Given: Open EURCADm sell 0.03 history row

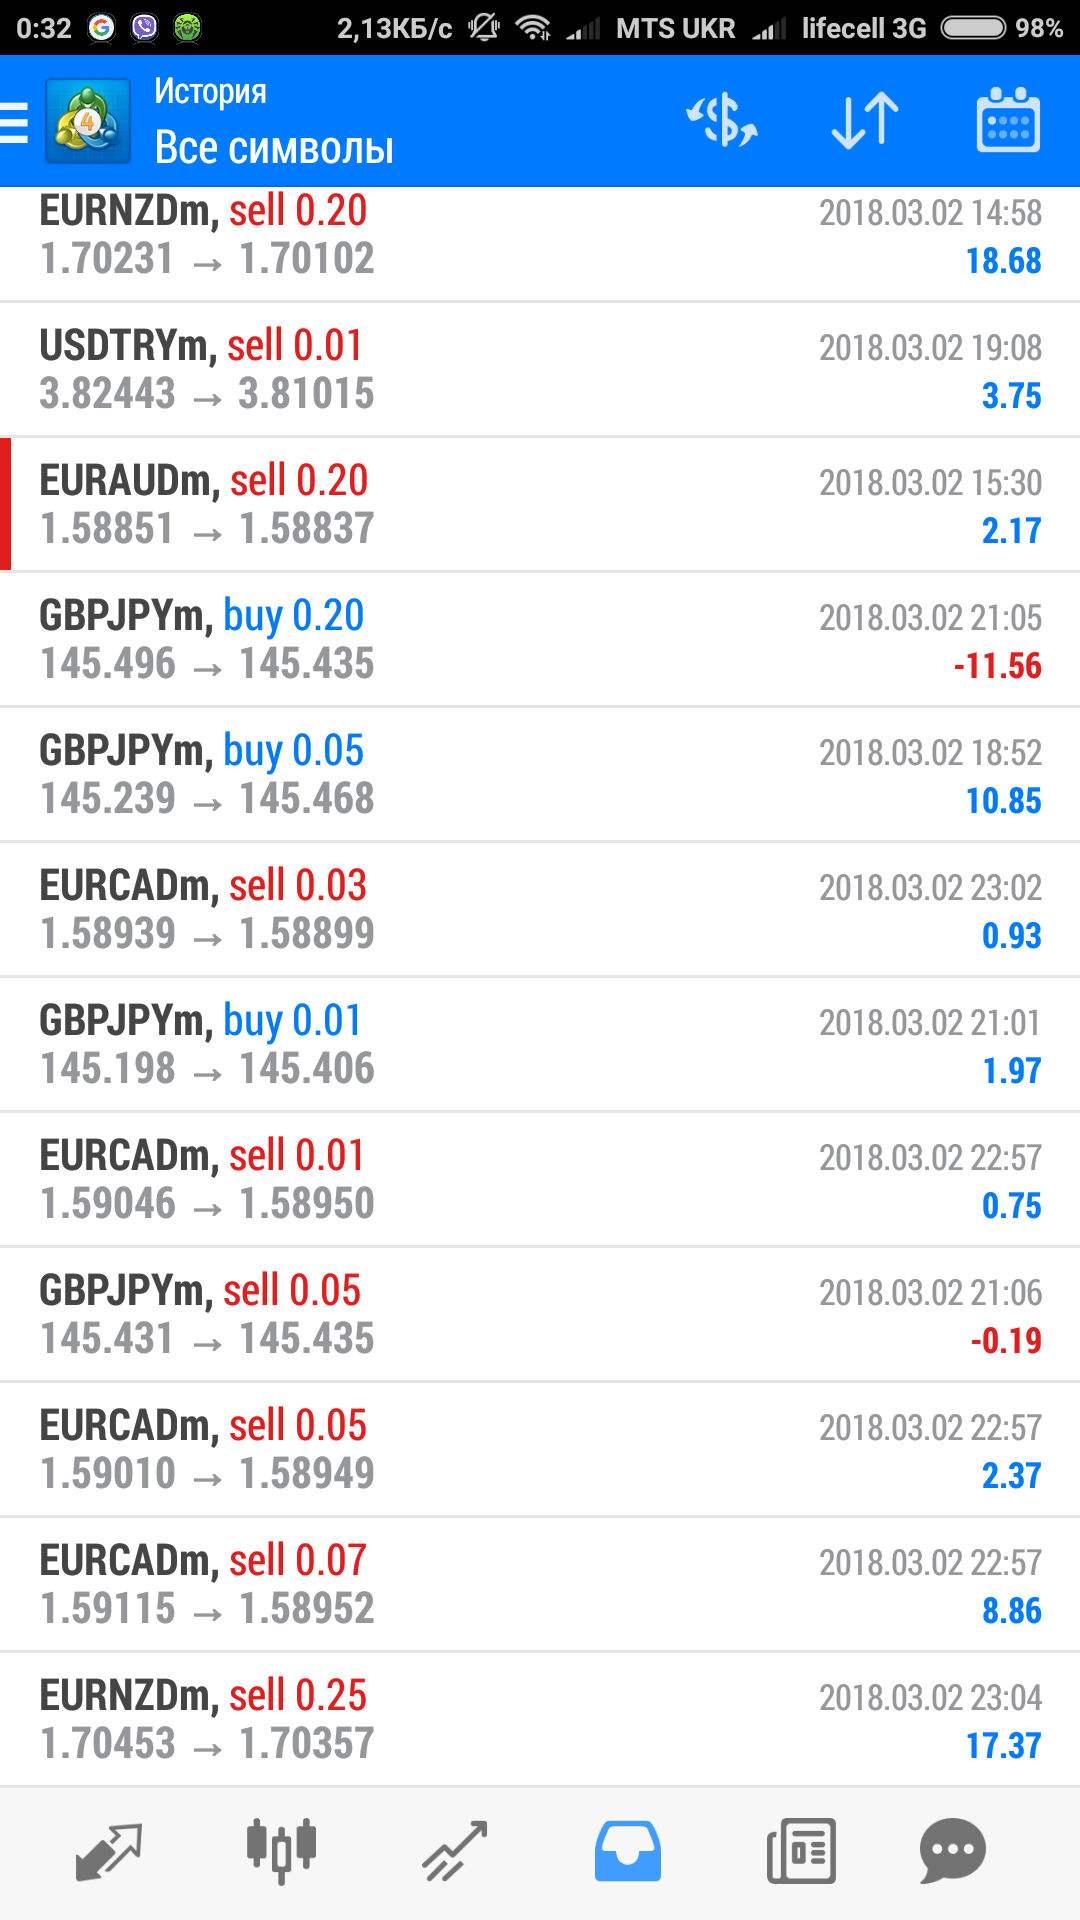Looking at the screenshot, I should tap(540, 910).
